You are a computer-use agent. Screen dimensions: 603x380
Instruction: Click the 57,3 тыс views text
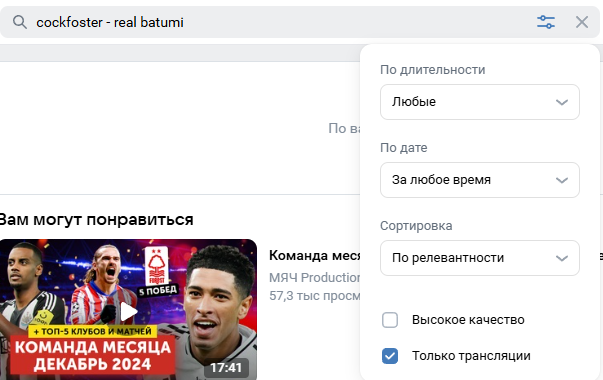coord(315,295)
